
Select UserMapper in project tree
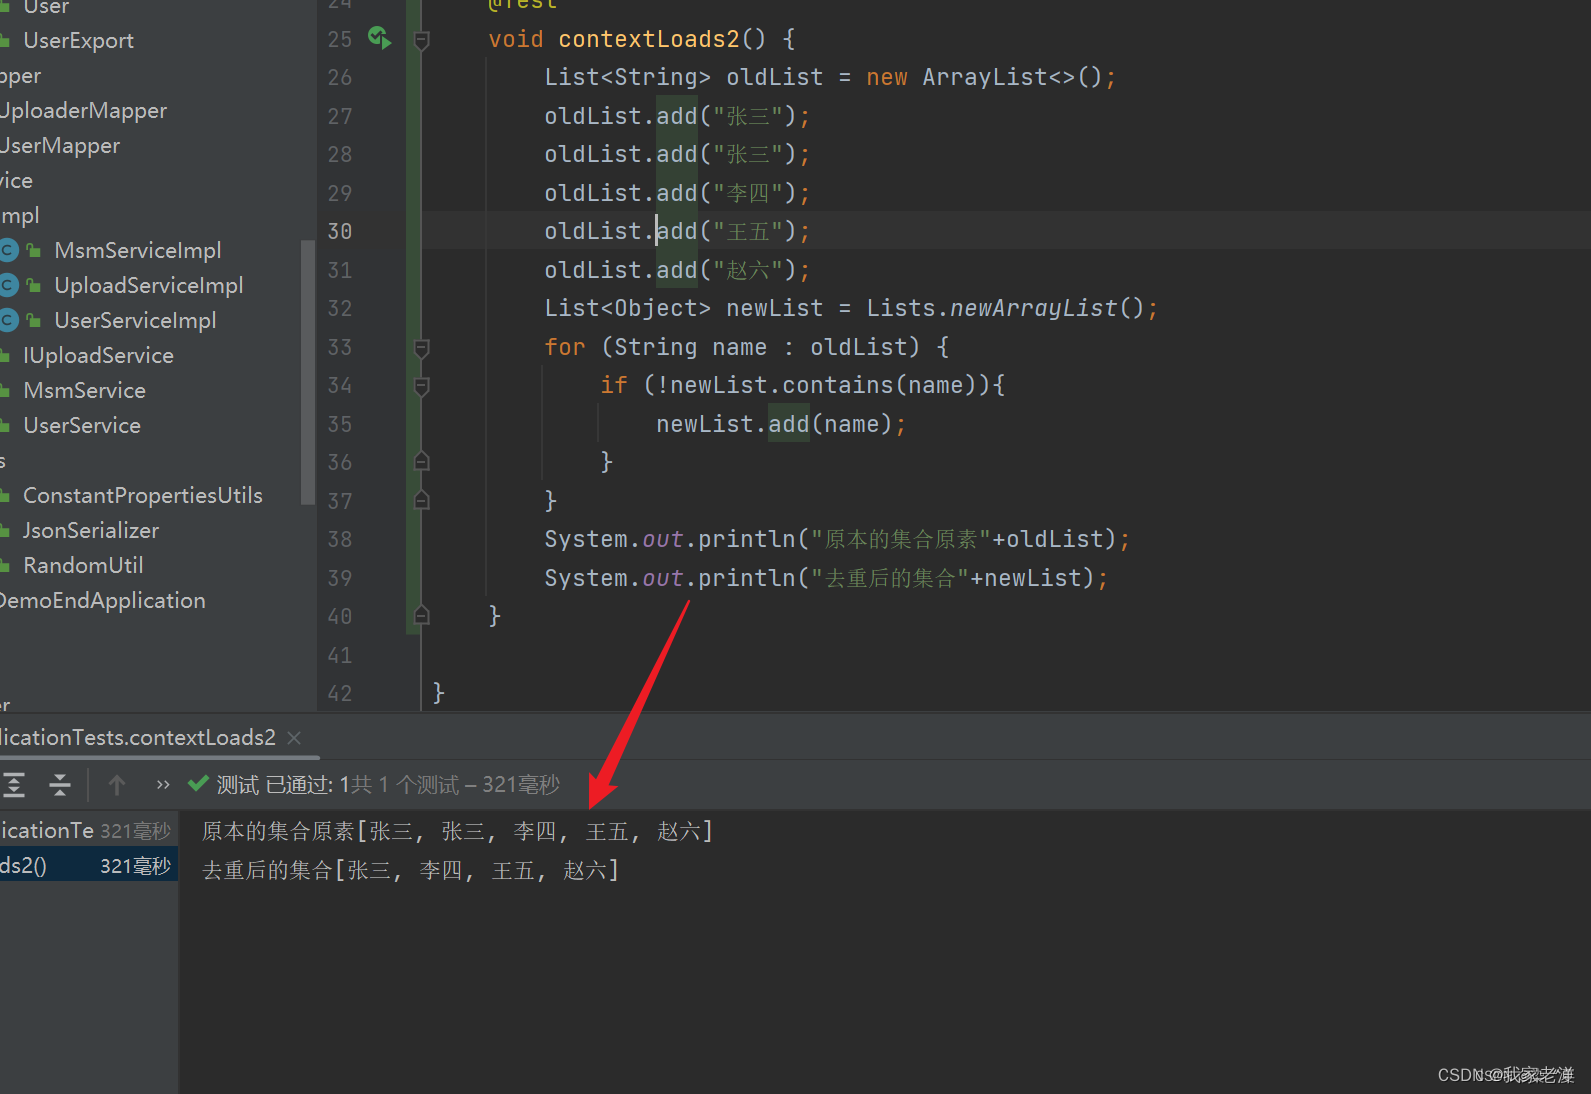coord(60,145)
